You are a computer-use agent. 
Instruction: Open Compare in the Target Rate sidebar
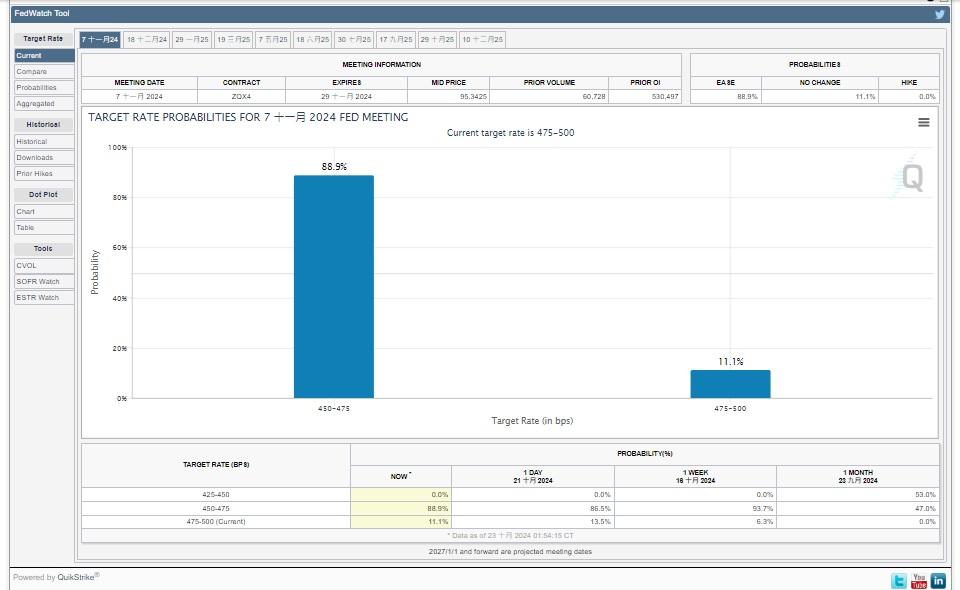click(x=44, y=72)
